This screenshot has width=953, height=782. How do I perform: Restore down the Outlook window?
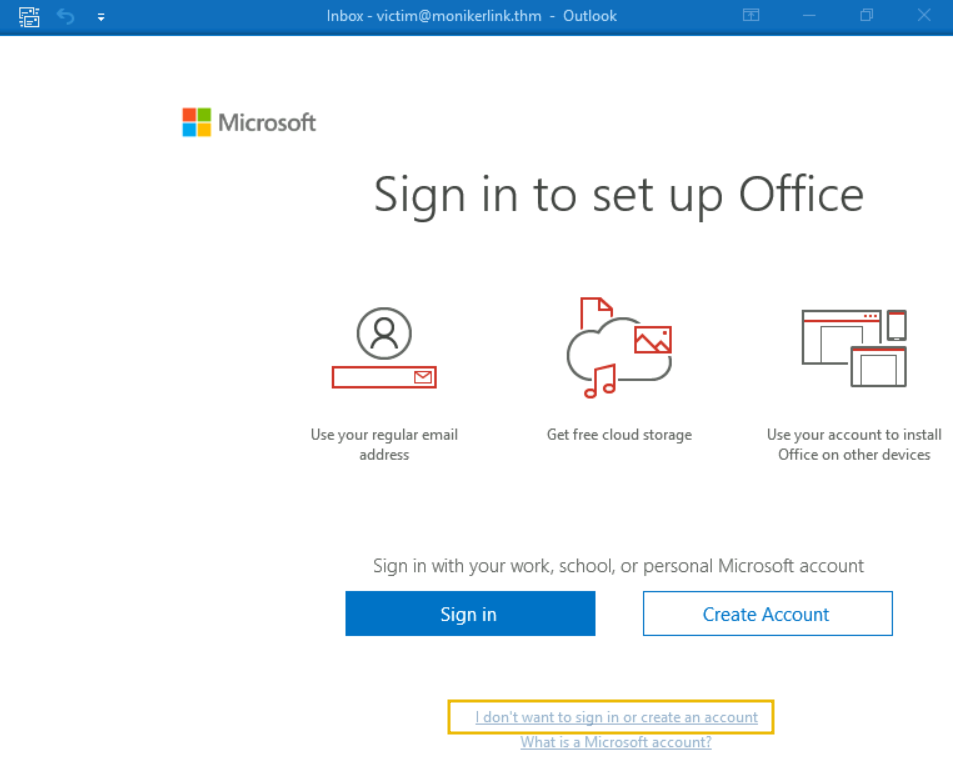867,15
